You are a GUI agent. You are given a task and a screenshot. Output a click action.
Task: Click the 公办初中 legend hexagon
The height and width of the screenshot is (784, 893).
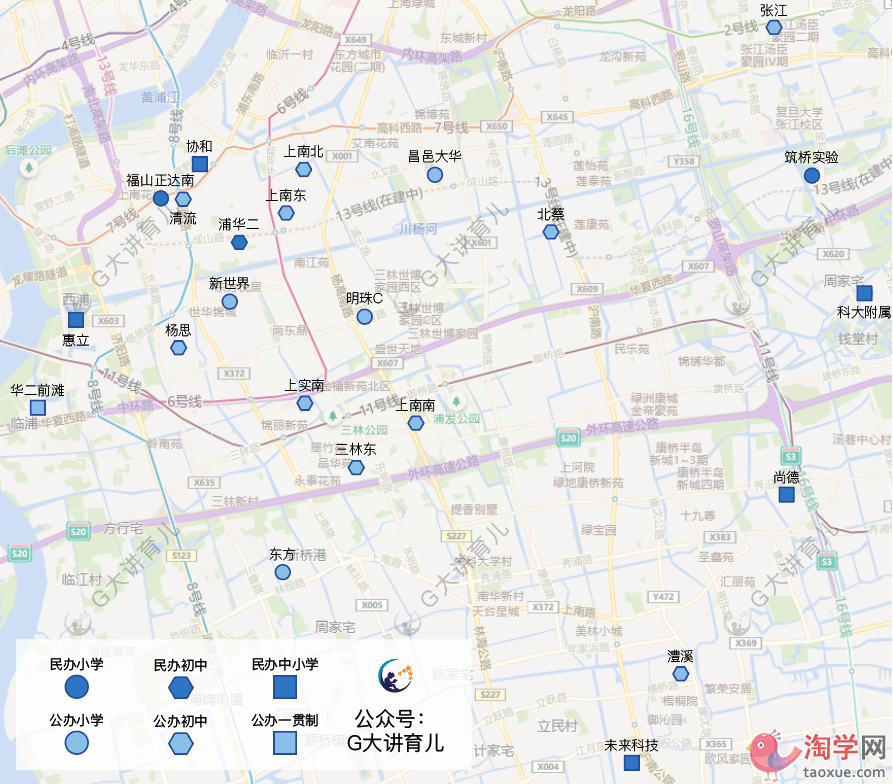click(181, 744)
